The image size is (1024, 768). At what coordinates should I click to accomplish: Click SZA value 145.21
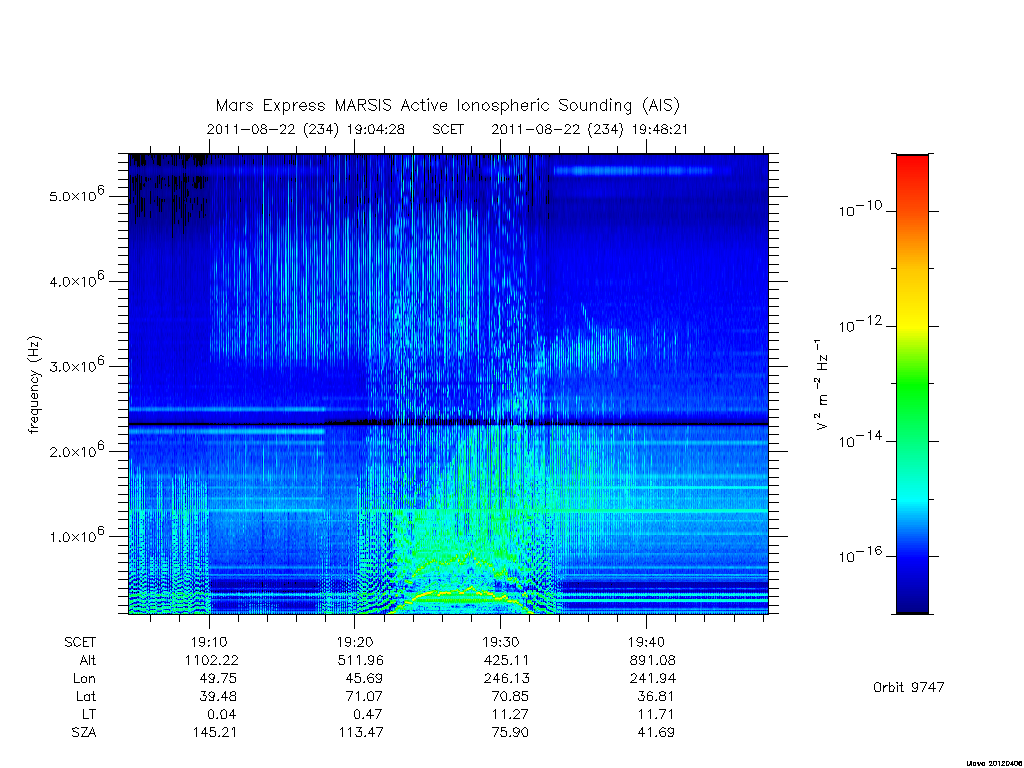point(214,733)
